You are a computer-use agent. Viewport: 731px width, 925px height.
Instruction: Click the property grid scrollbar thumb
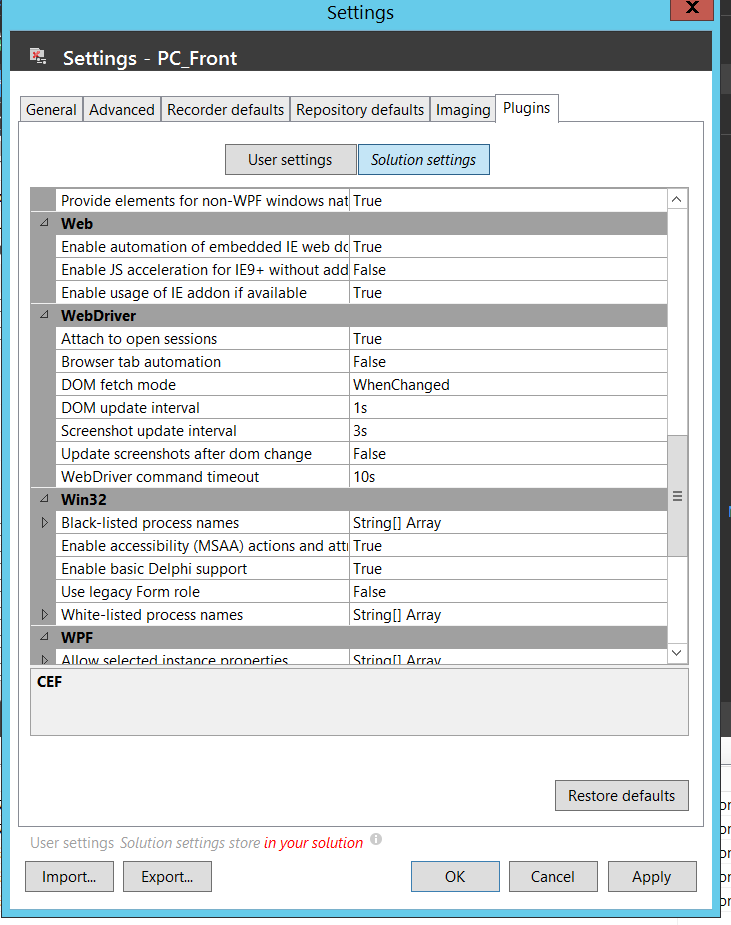[677, 496]
